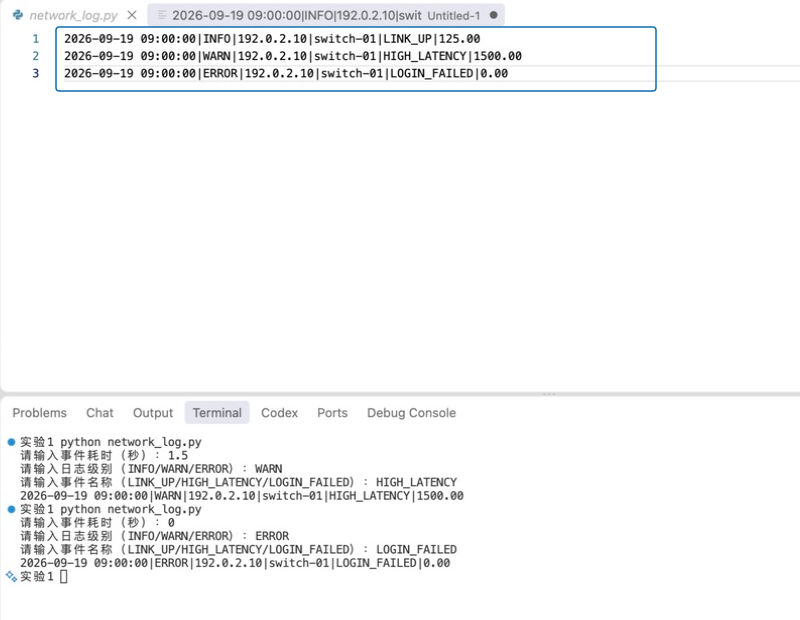Click terminal line with duration 1.5
800x620 pixels.
click(x=104, y=455)
